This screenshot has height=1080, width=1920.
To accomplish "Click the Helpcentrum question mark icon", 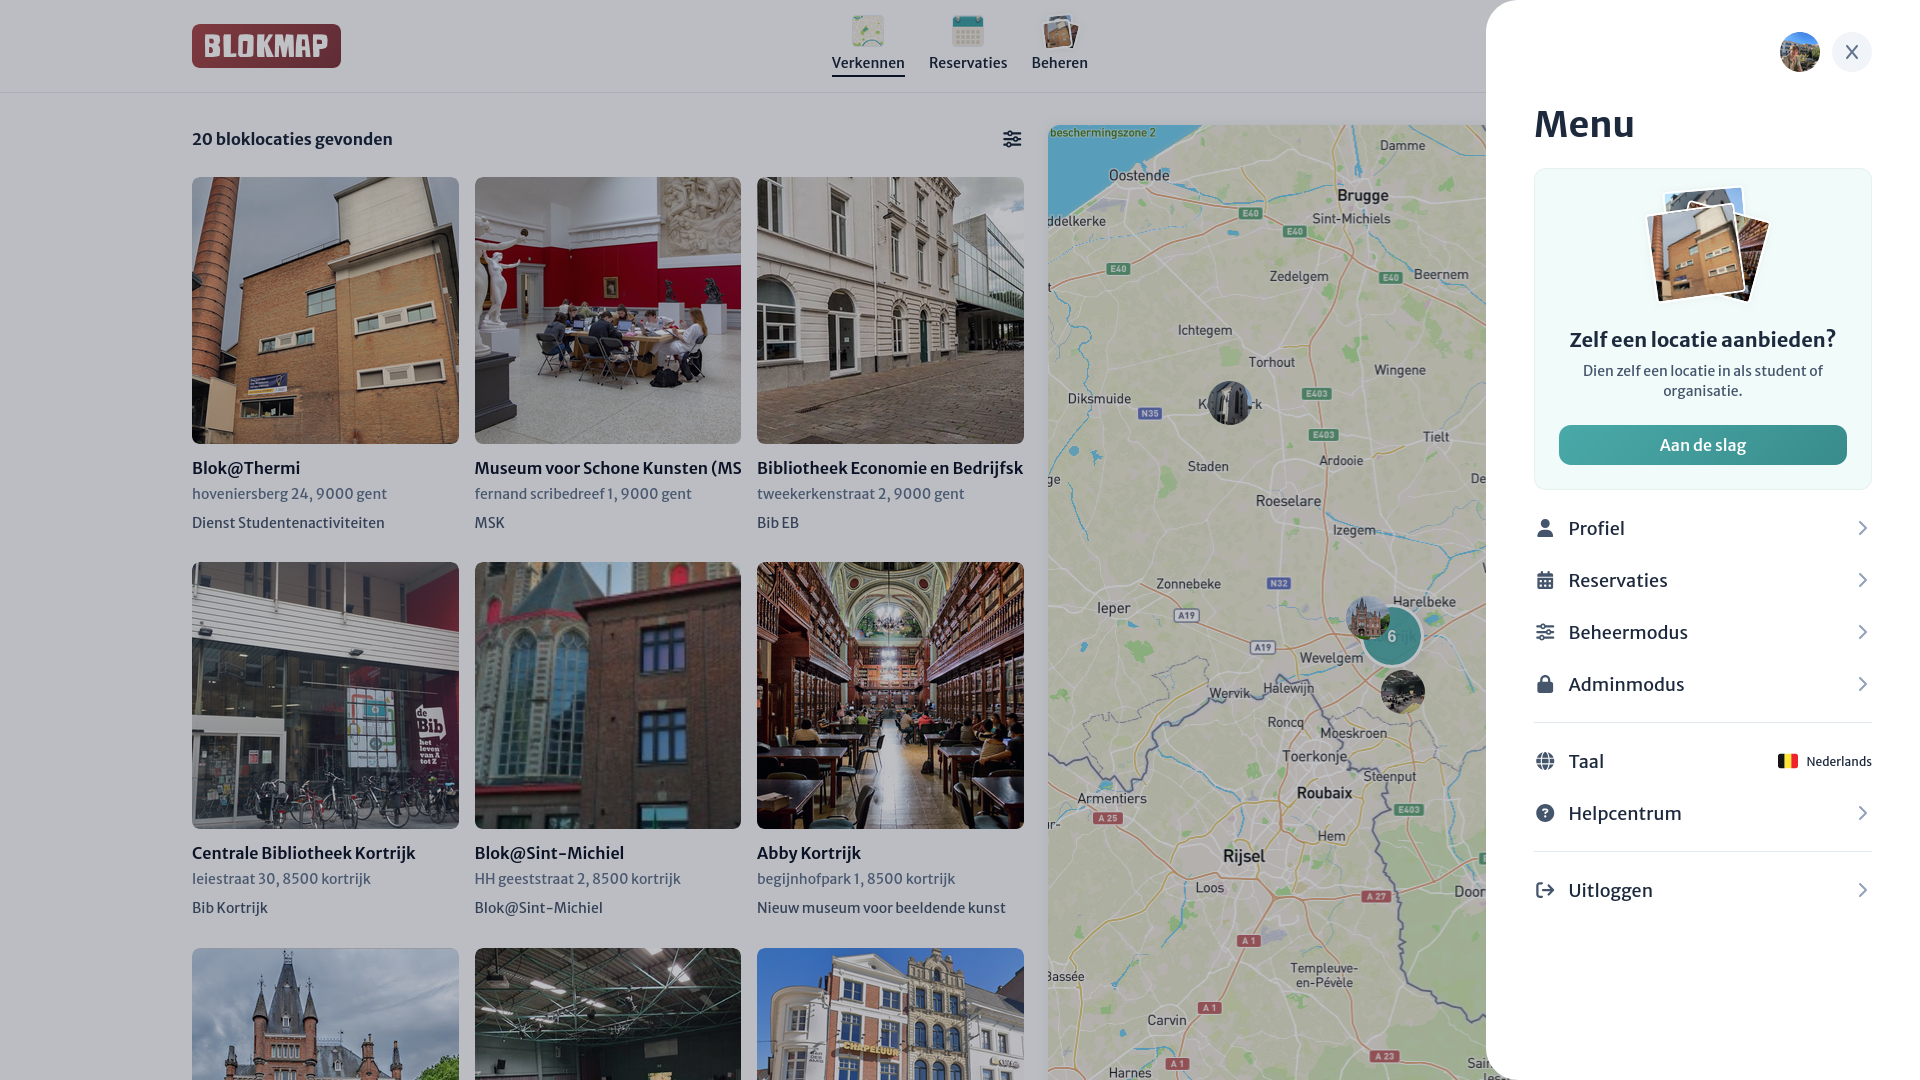I will 1545,813.
